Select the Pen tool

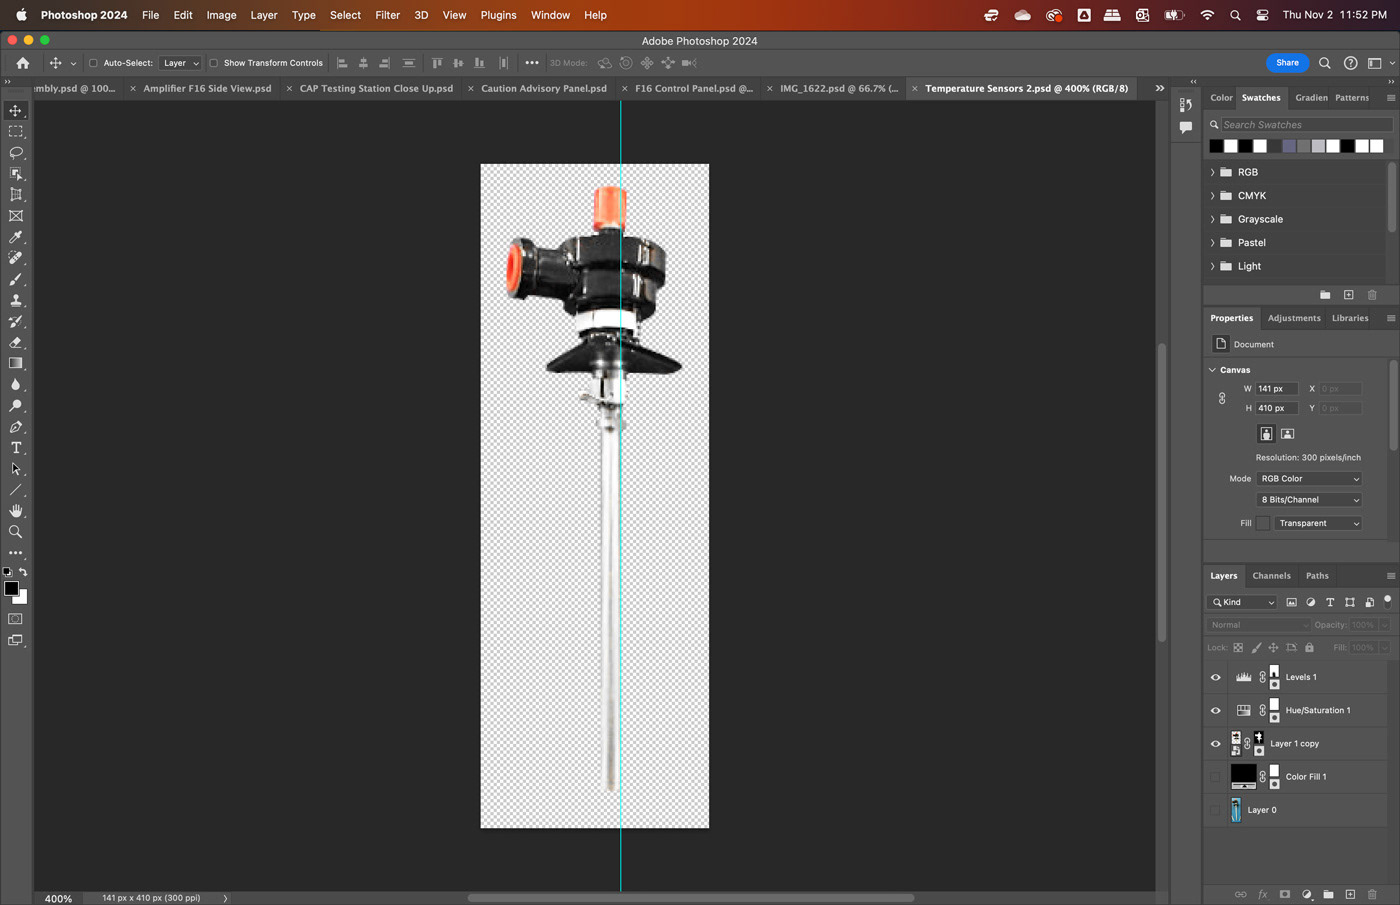coord(16,427)
